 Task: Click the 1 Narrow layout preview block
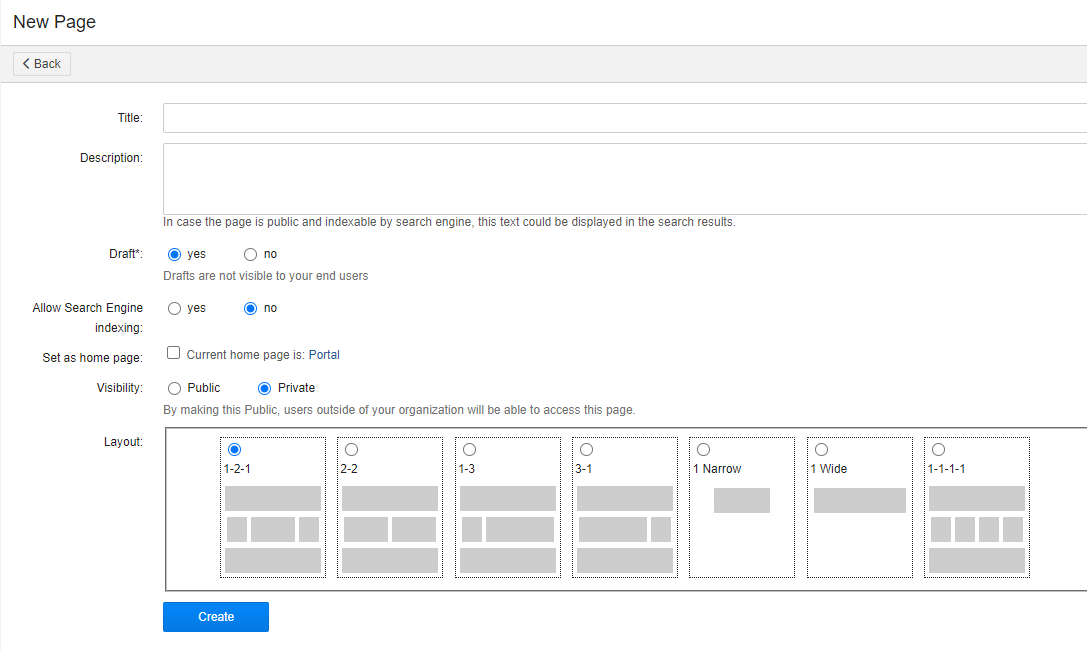[742, 500]
